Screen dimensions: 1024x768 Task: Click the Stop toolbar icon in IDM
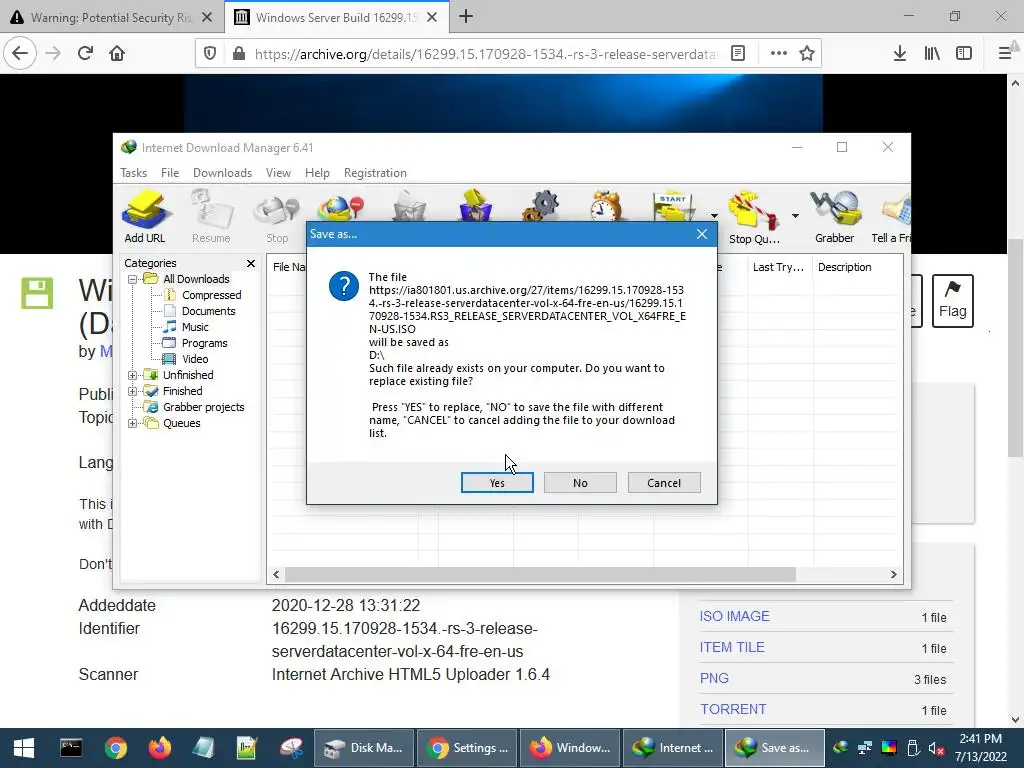tap(277, 217)
